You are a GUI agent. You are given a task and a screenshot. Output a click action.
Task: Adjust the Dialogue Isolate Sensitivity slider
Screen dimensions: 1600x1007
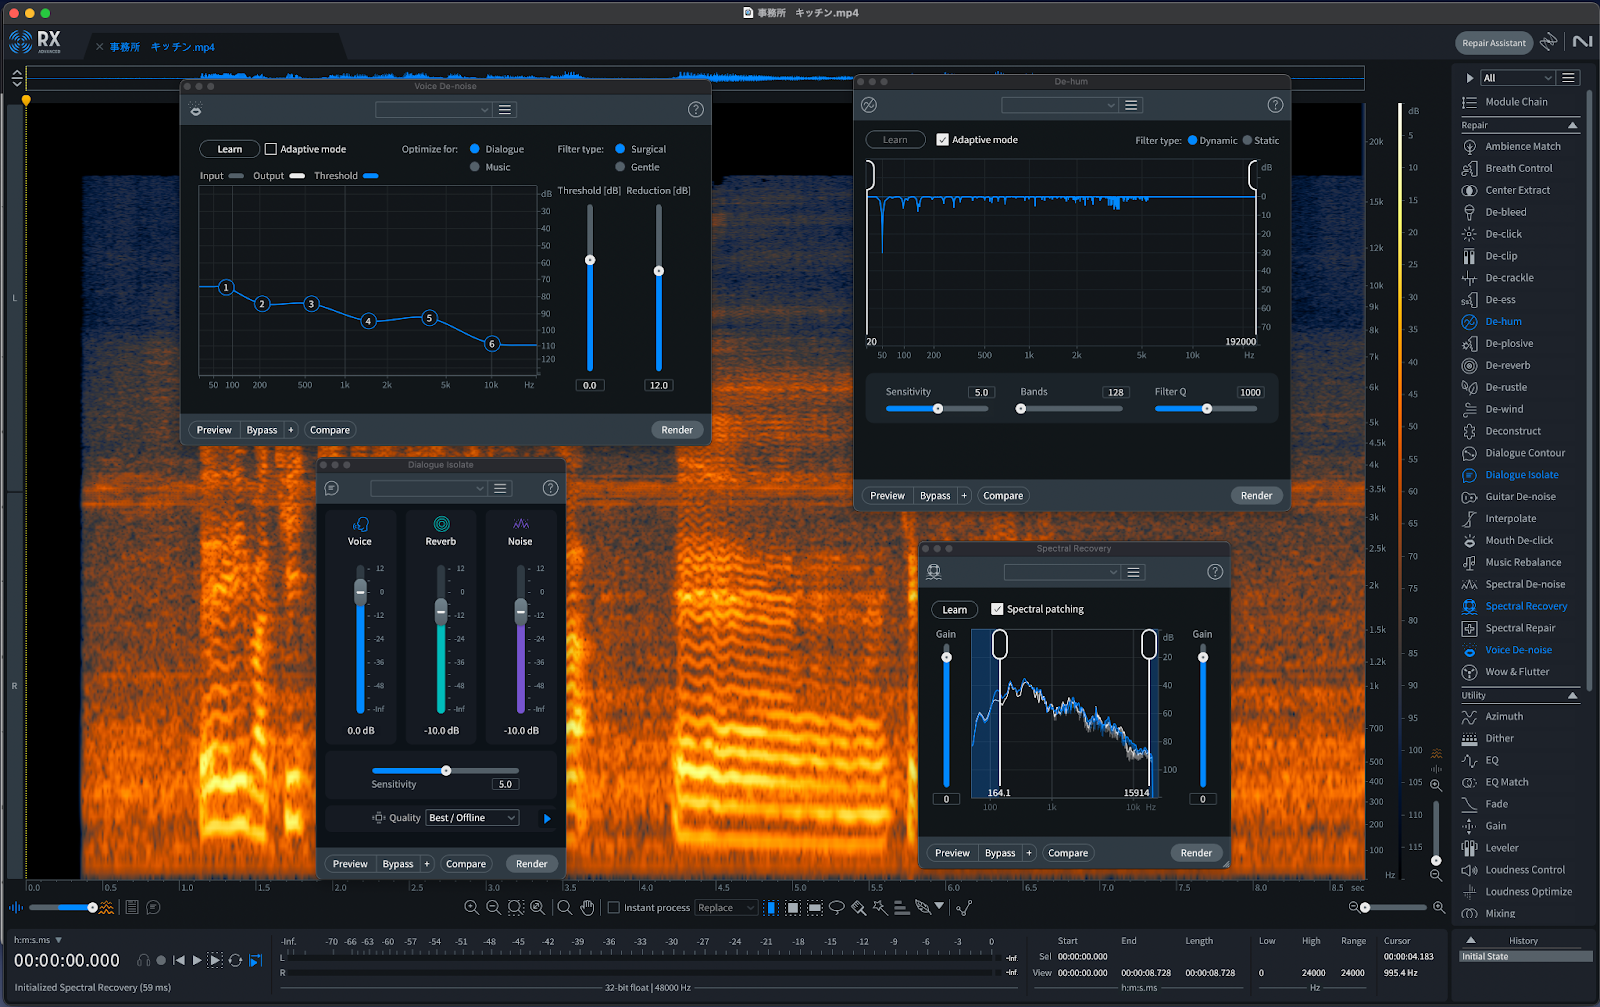point(446,770)
